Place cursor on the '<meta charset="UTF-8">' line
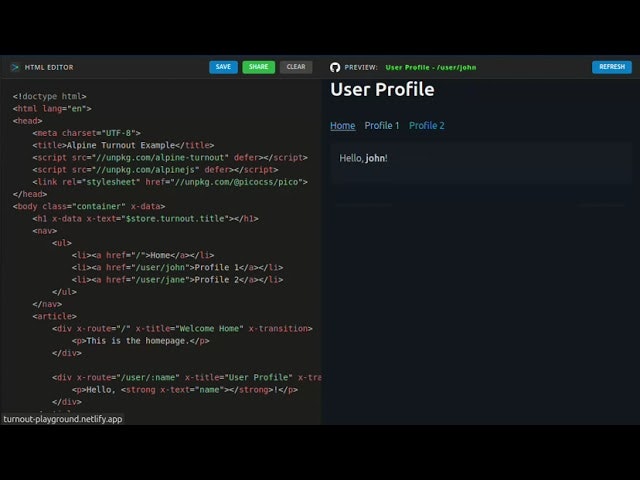Image resolution: width=640 pixels, height=480 pixels. (x=87, y=133)
